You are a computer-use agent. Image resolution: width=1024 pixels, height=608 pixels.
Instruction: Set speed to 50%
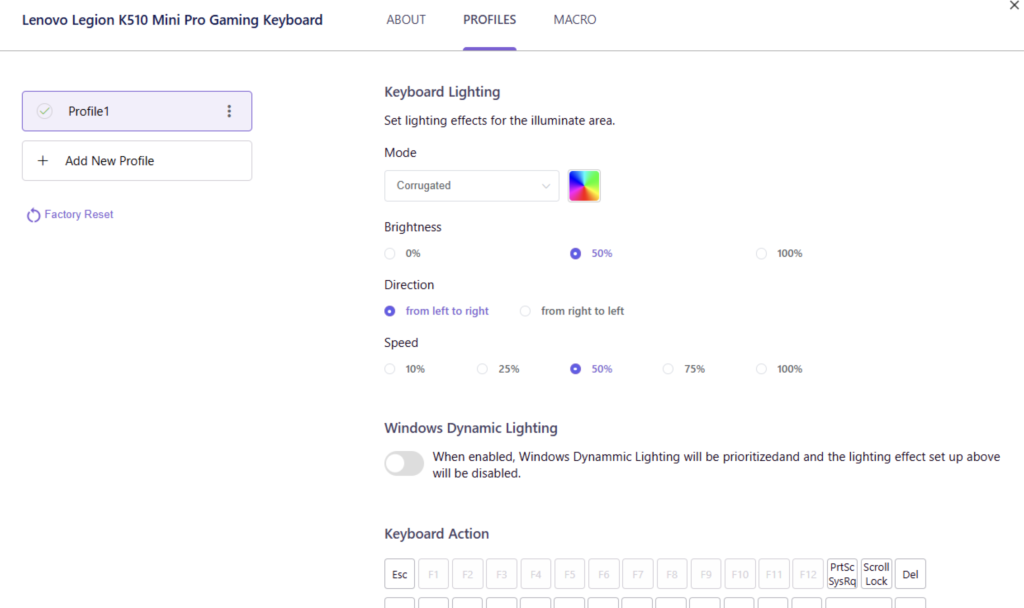[575, 369]
